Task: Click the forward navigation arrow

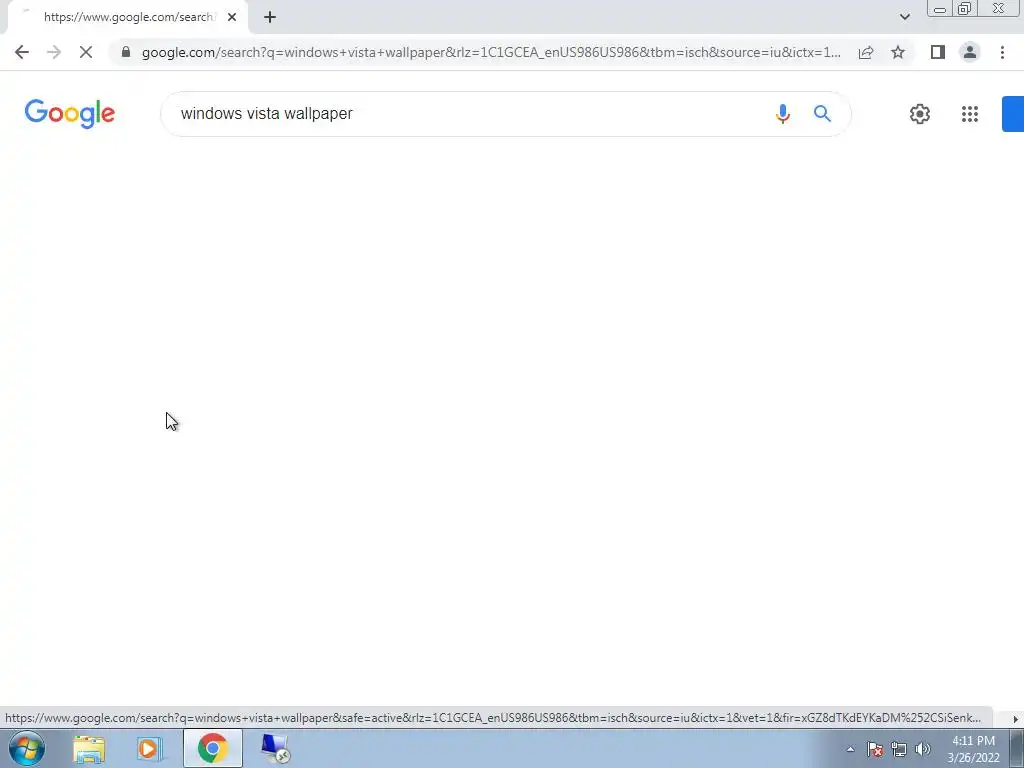Action: point(54,52)
